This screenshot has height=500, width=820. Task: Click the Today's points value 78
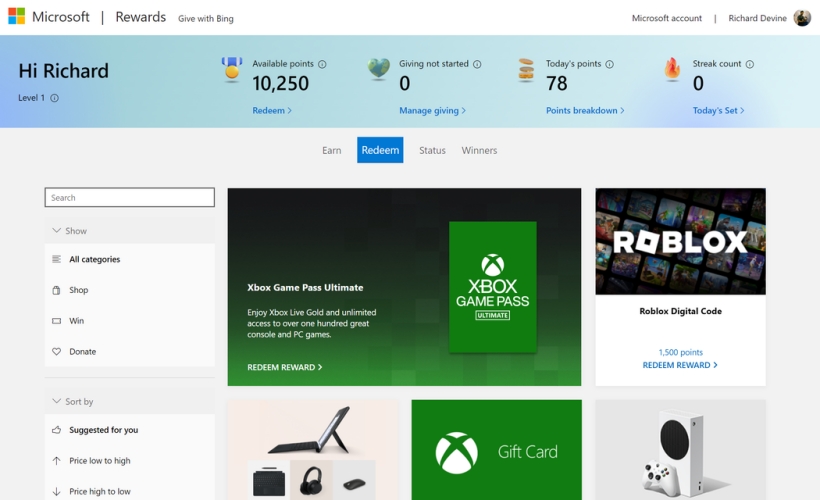(x=556, y=83)
